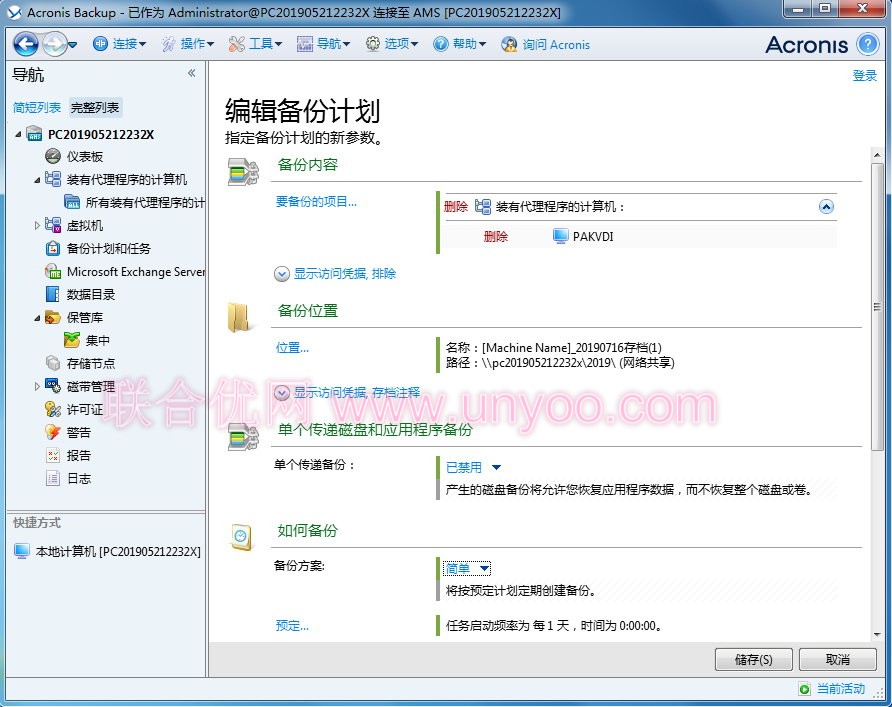Open the 连接 menu
Screen dimensions: 892x707
tap(119, 44)
